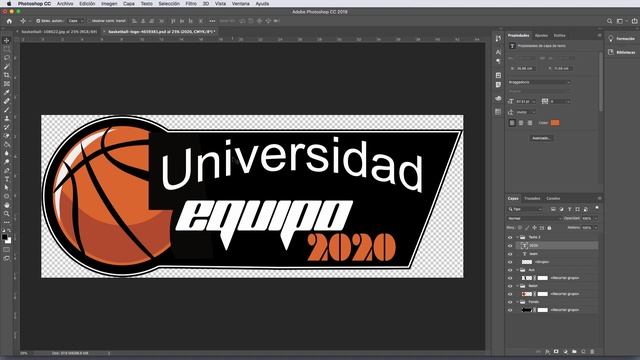Select the Zoom tool in the toolbox

click(x=7, y=213)
